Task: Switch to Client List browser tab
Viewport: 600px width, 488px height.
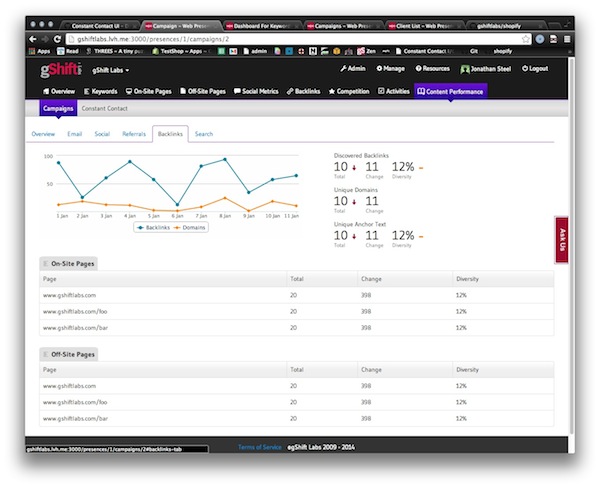Action: coord(424,26)
